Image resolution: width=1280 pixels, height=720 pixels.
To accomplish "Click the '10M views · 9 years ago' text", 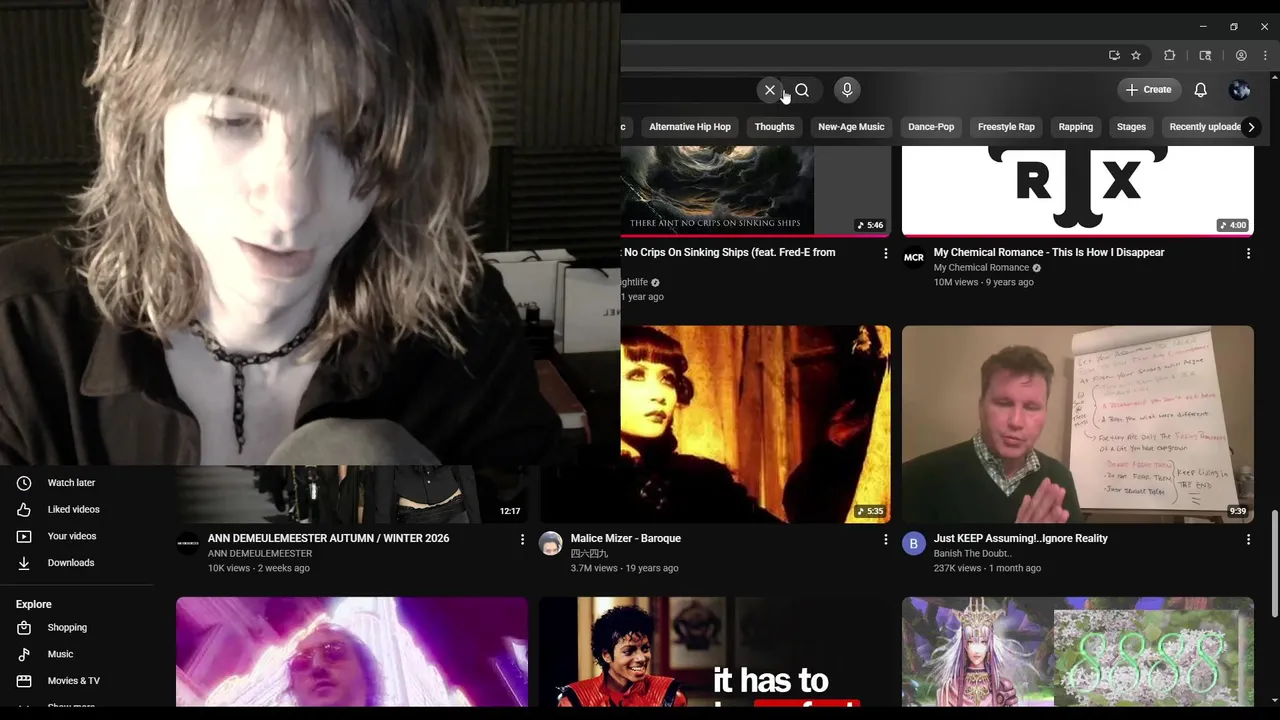I will pos(984,282).
